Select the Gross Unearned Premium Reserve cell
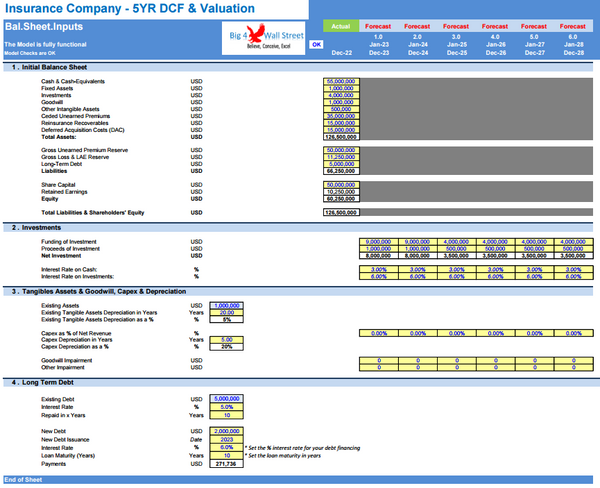Screen dimensions: 600x488 point(341,150)
